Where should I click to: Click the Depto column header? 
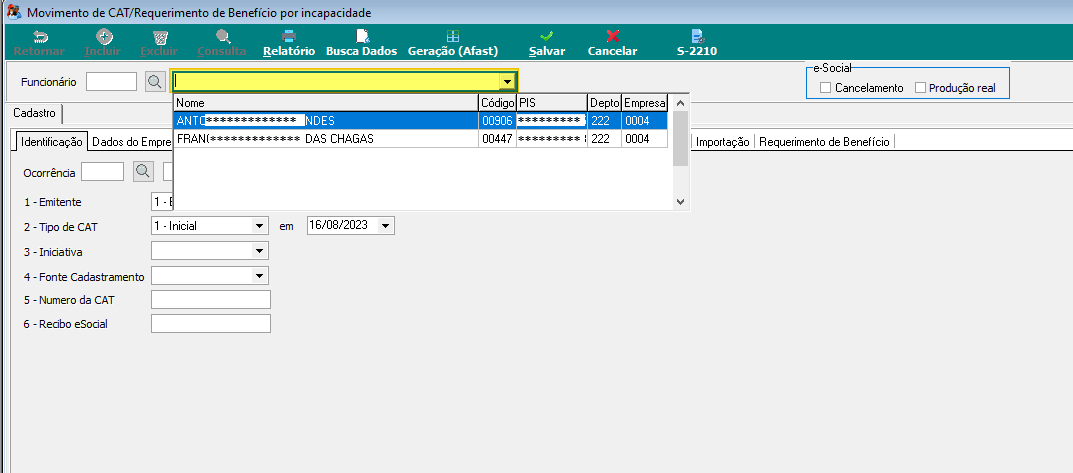(x=604, y=103)
